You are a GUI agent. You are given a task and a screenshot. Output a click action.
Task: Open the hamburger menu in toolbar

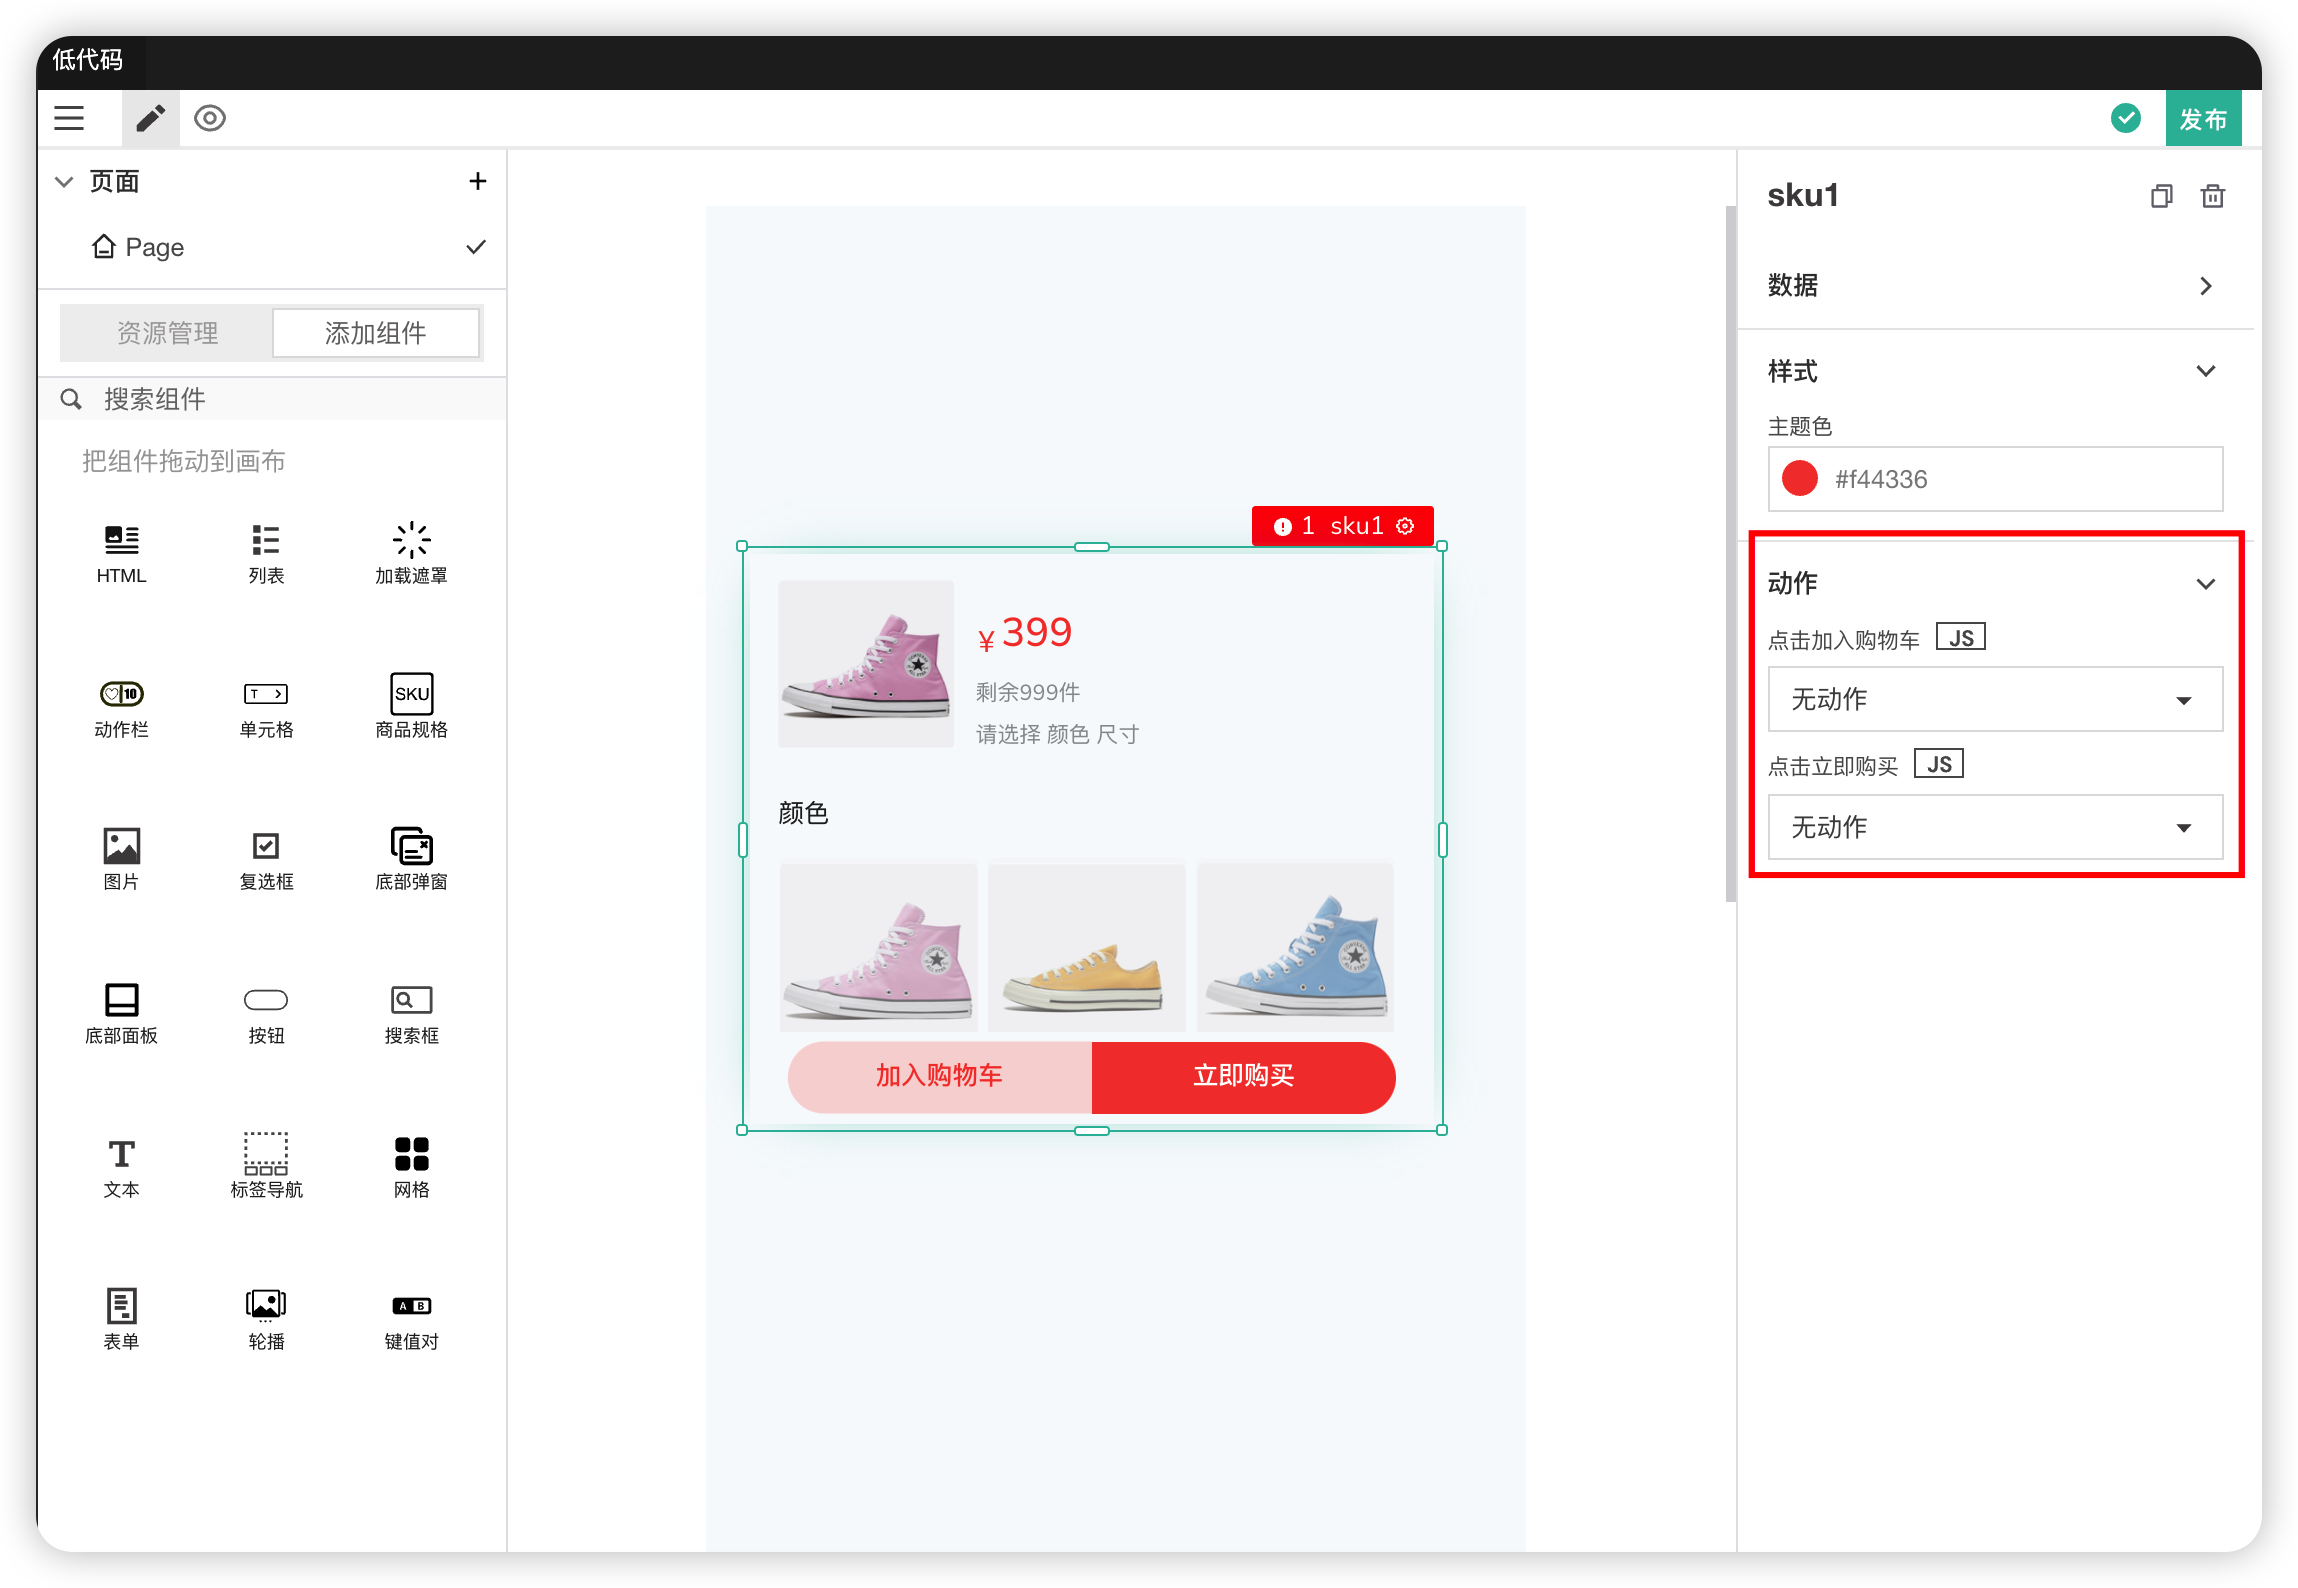[x=69, y=119]
